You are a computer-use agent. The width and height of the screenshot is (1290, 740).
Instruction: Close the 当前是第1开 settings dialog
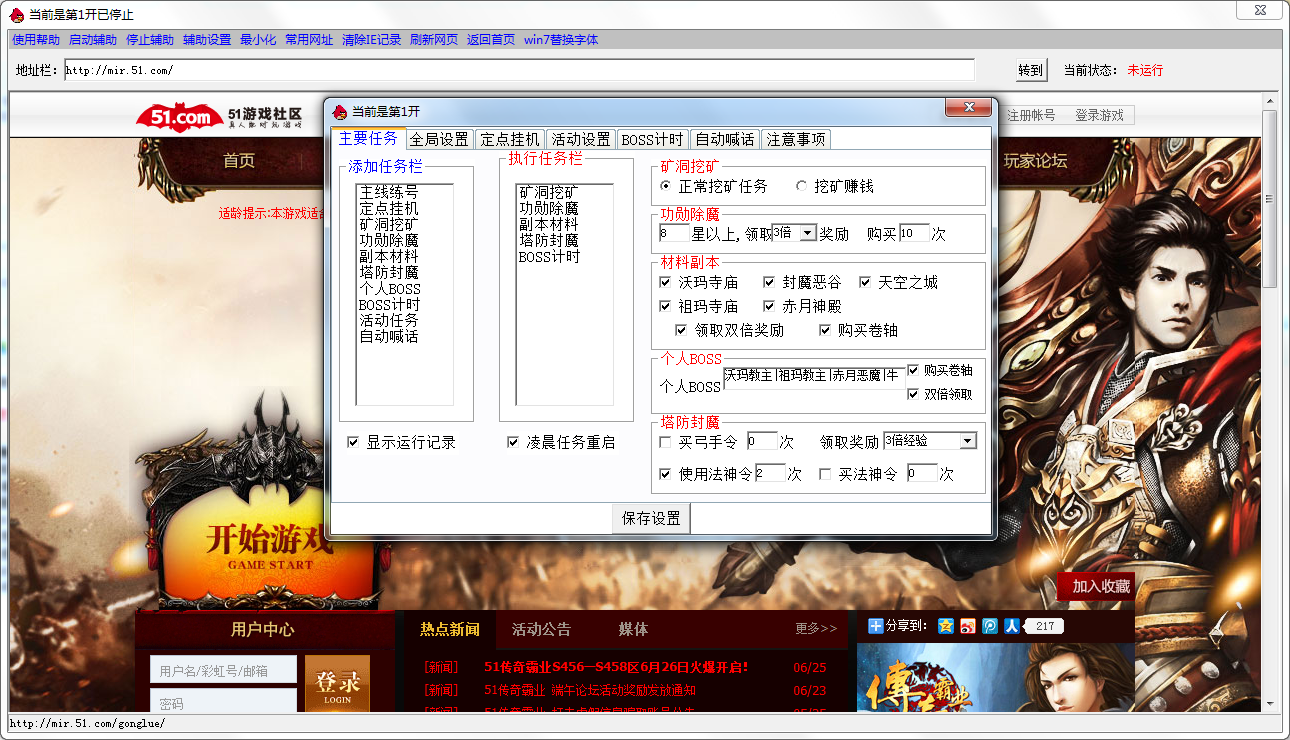point(969,108)
